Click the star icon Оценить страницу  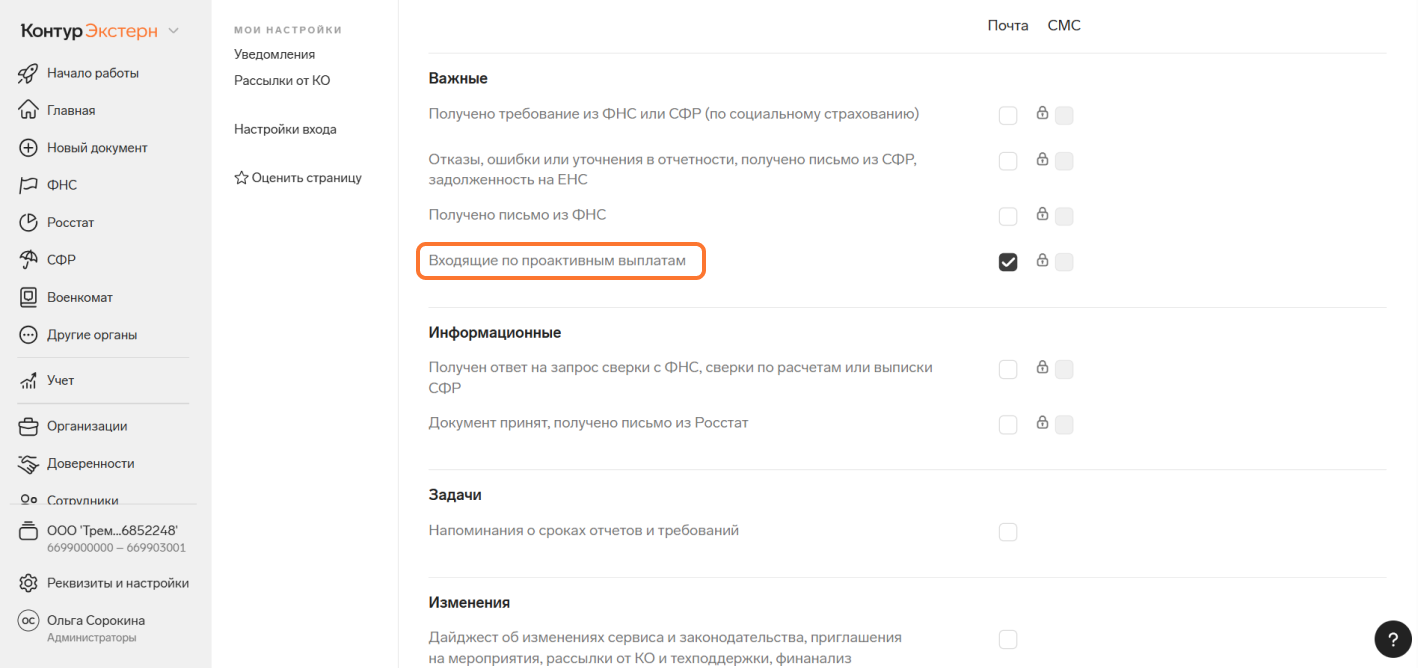[241, 178]
